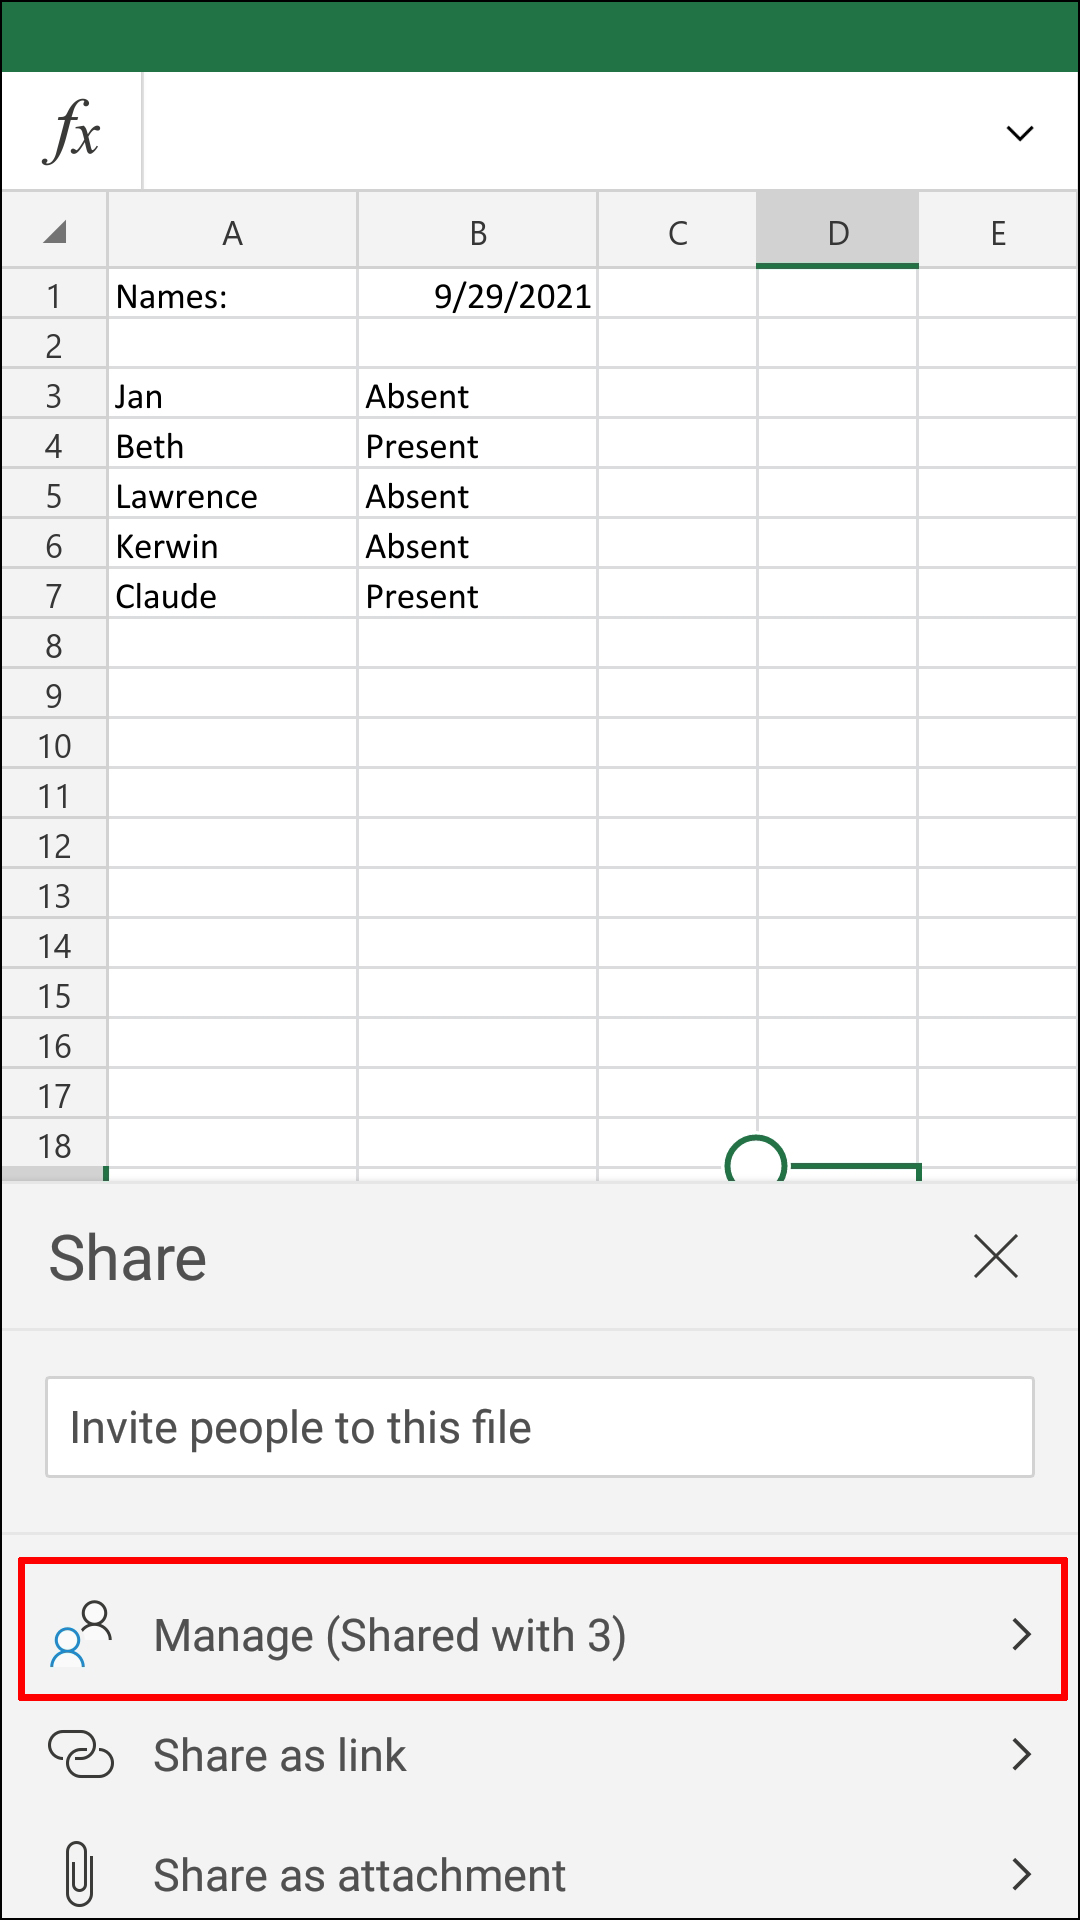Open Share as attachment chevron
This screenshot has height=1920, width=1080.
[1021, 1874]
